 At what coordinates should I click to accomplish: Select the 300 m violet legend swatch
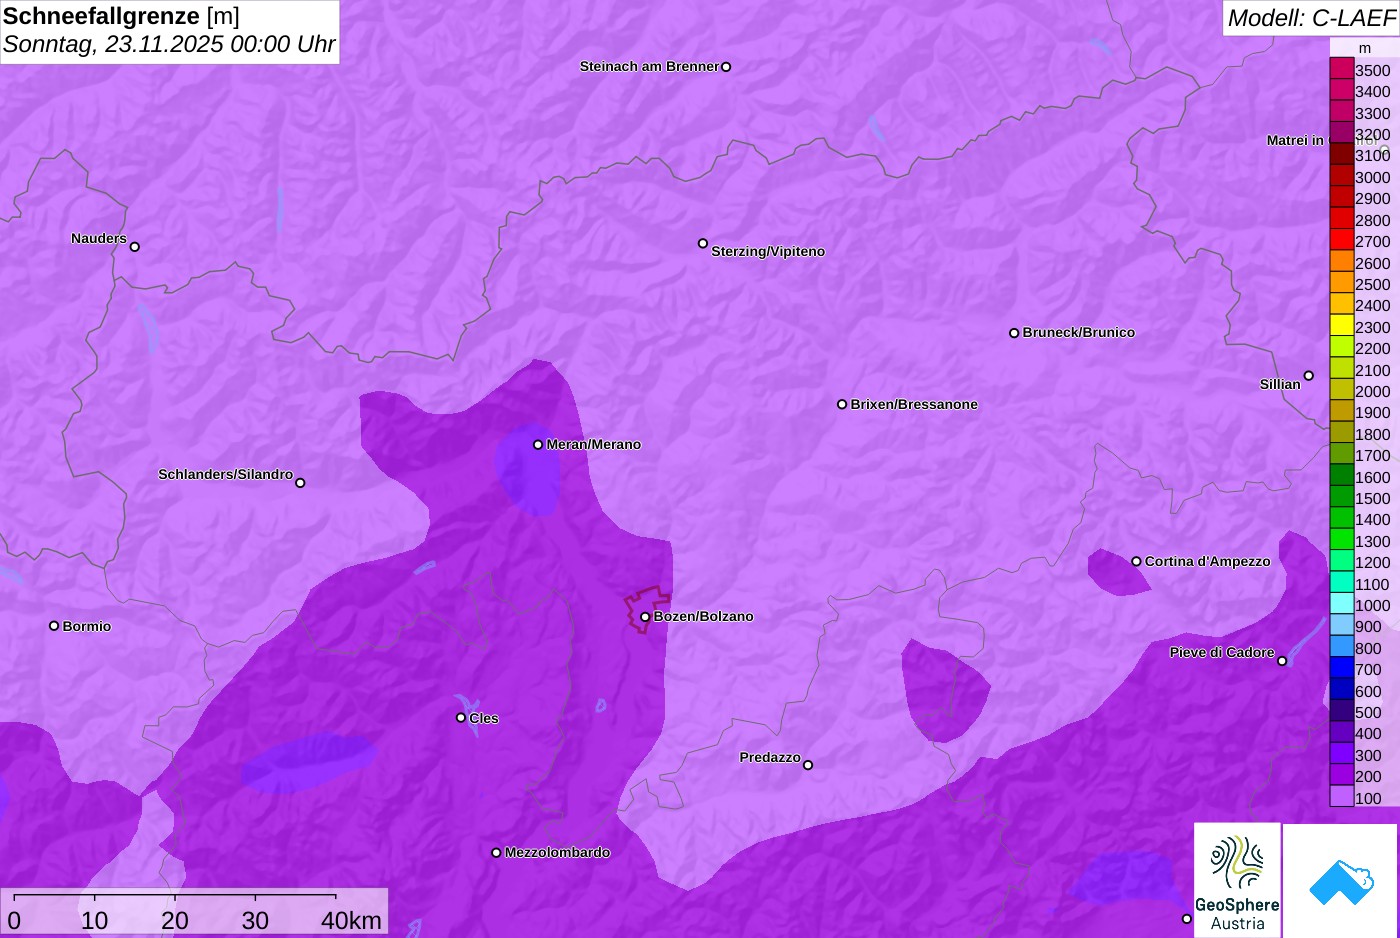1342,754
